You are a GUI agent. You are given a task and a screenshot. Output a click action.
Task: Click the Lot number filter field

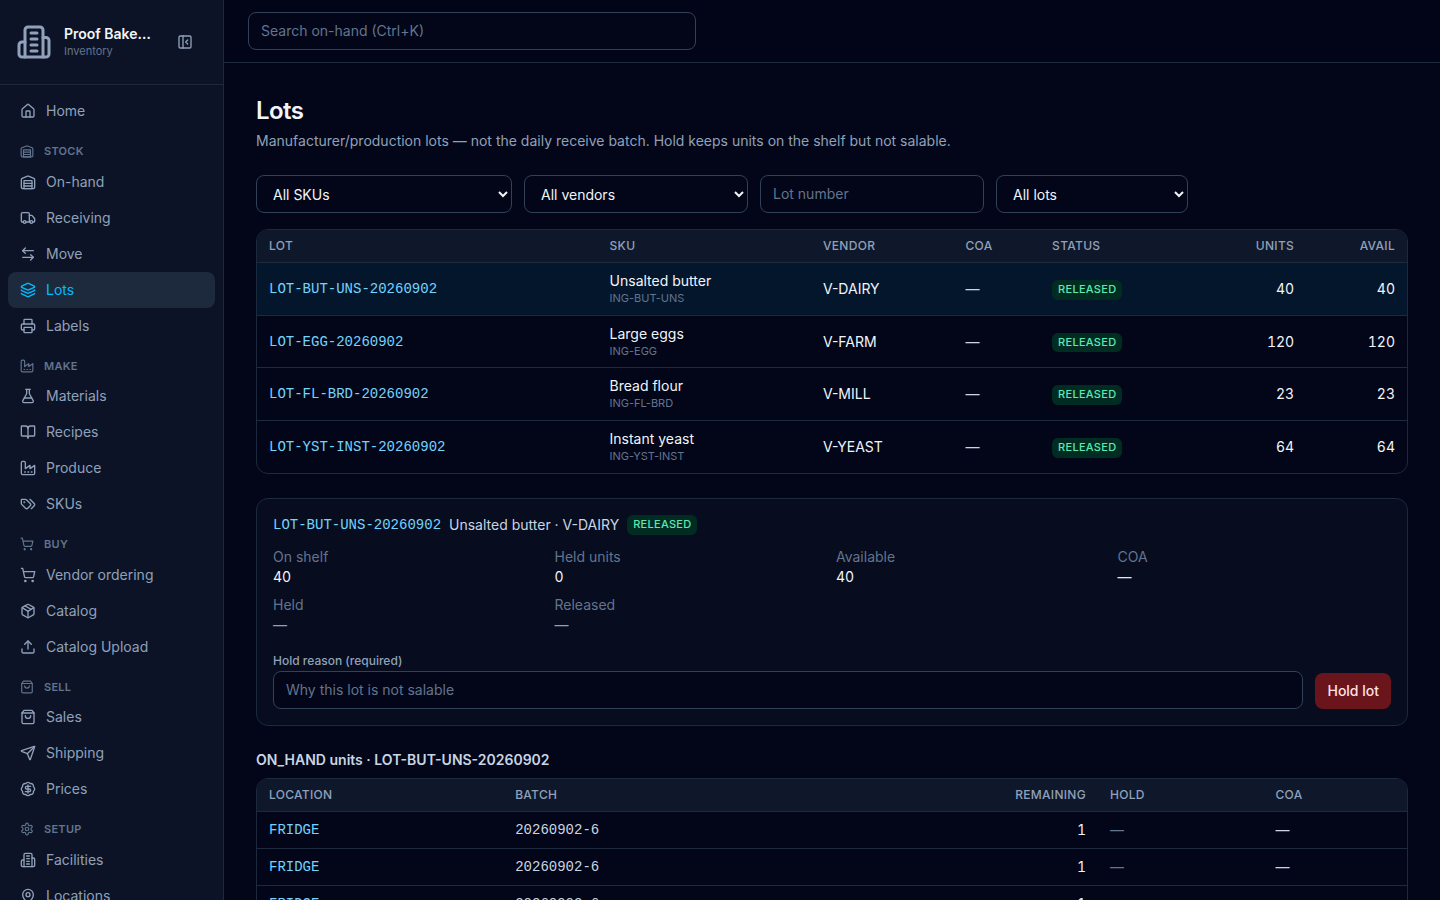[872, 194]
